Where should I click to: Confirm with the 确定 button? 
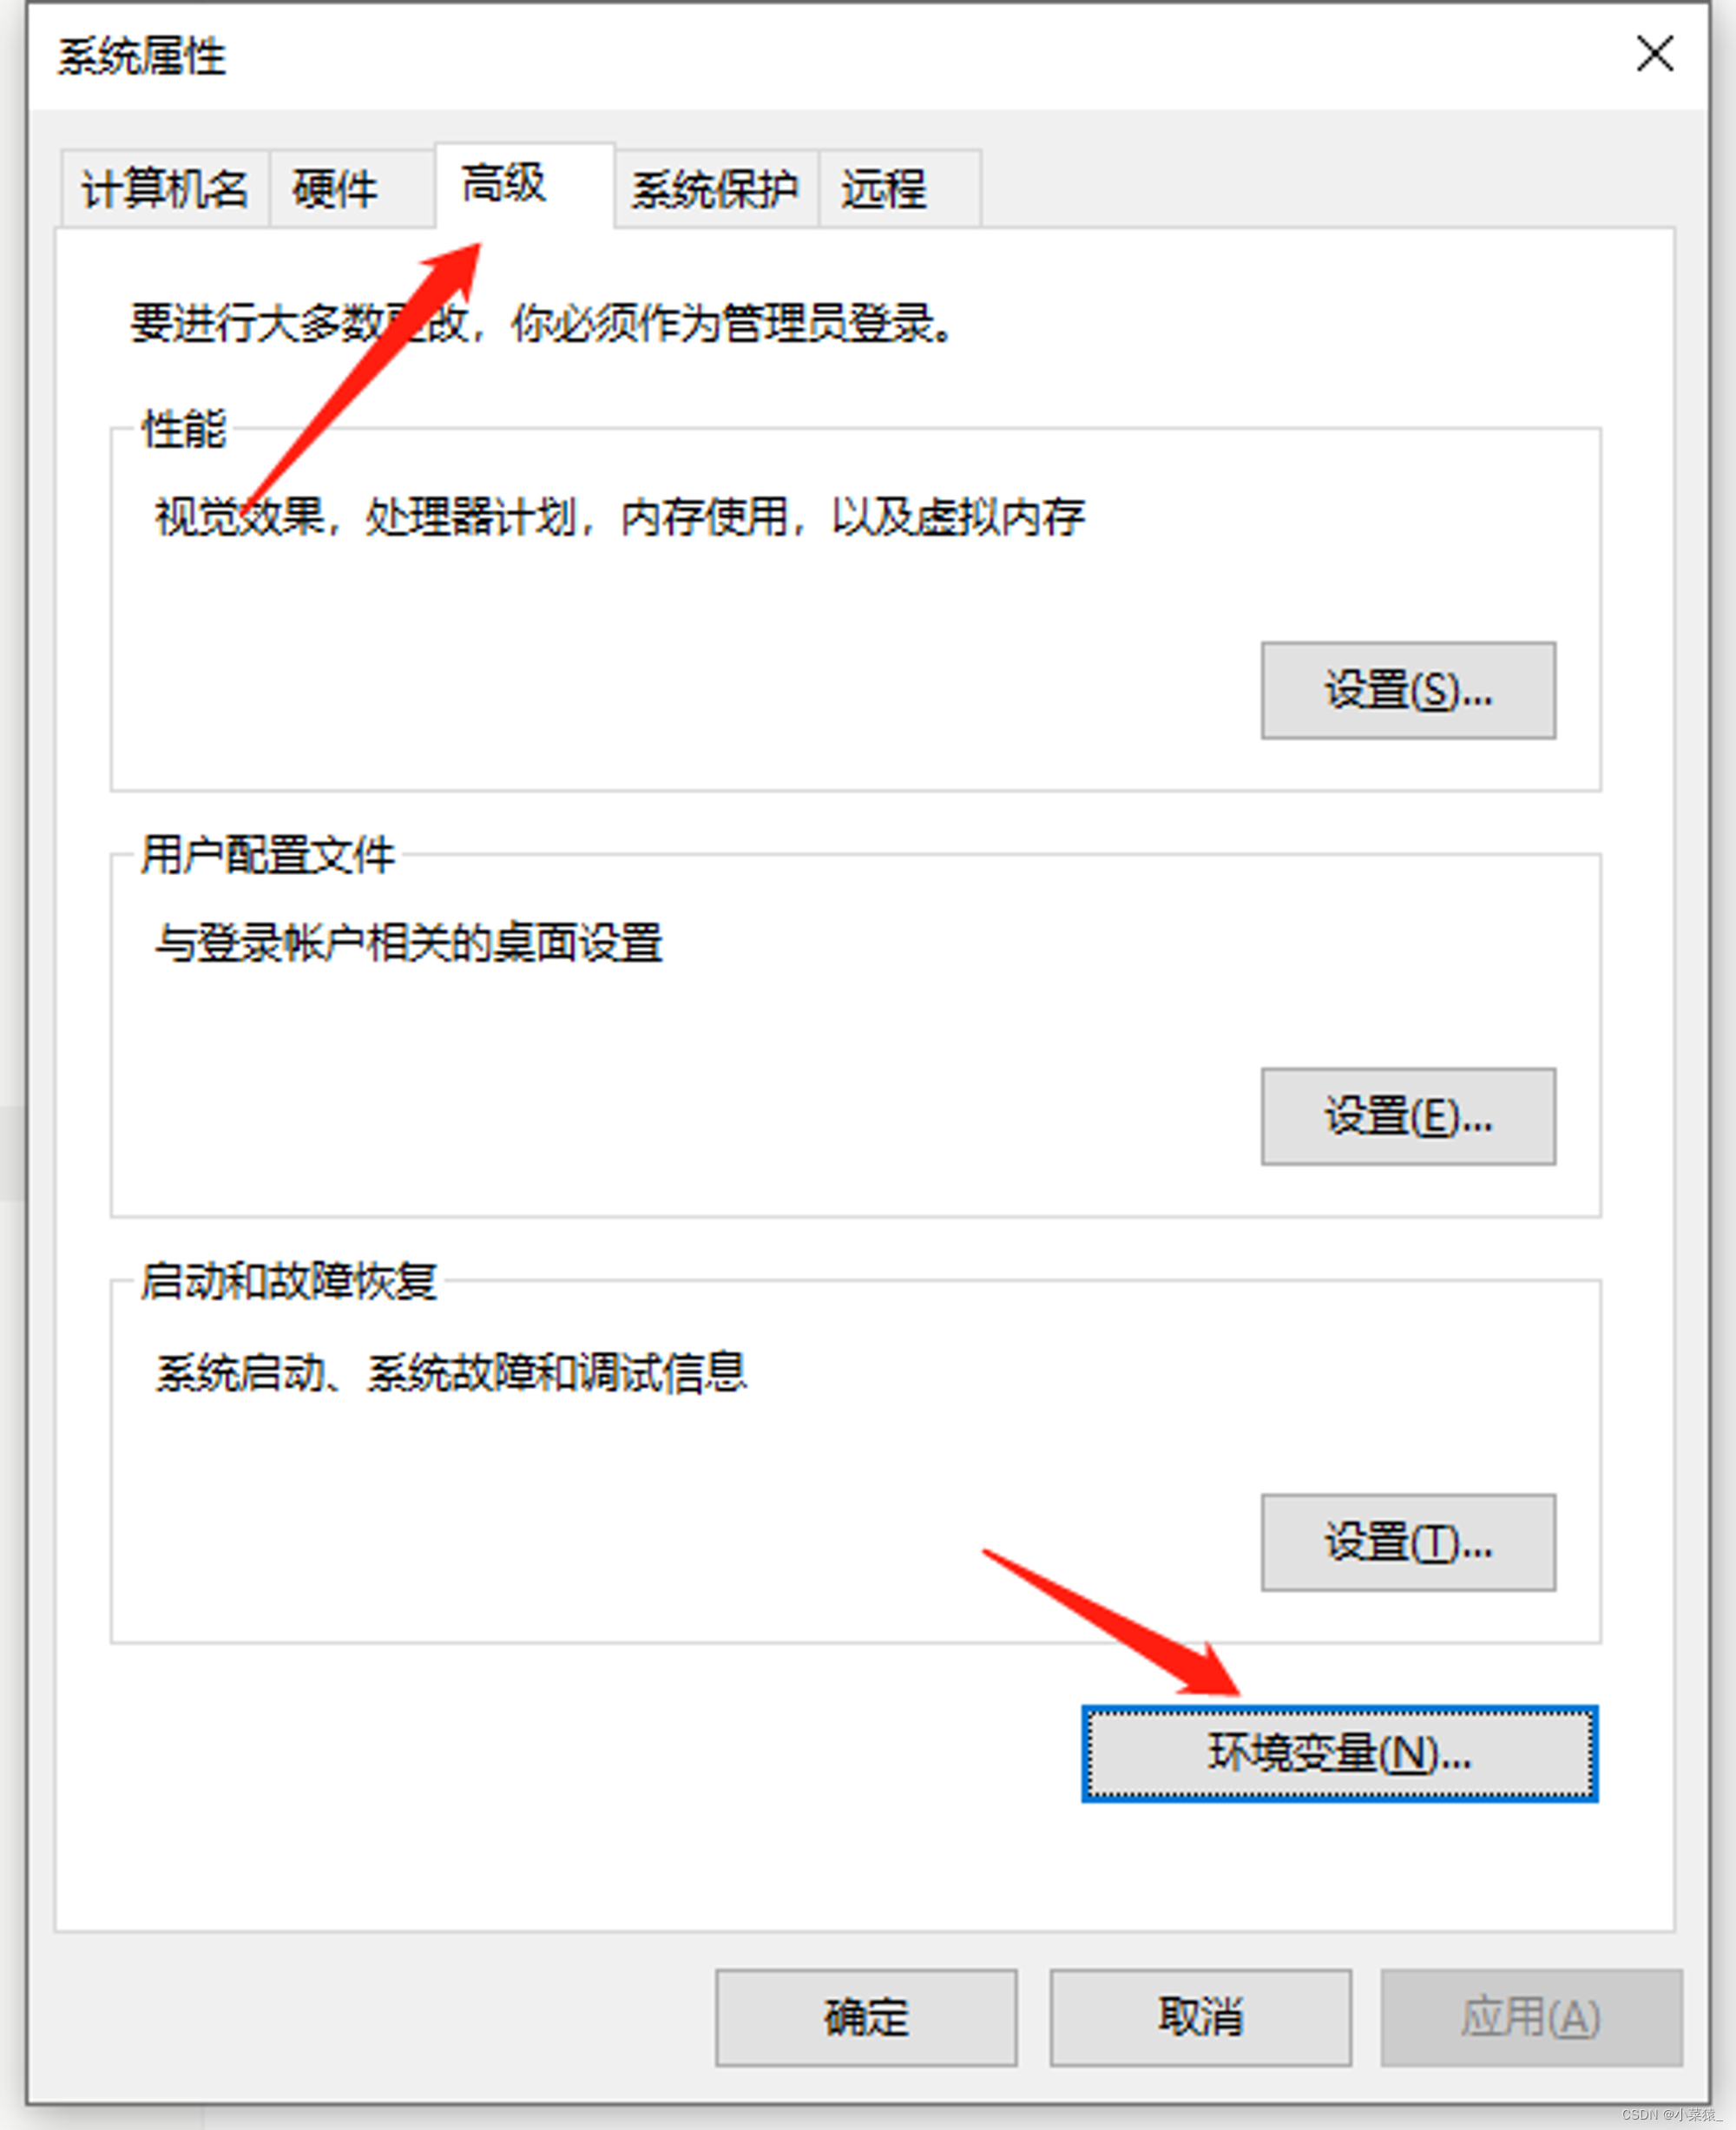point(866,2017)
